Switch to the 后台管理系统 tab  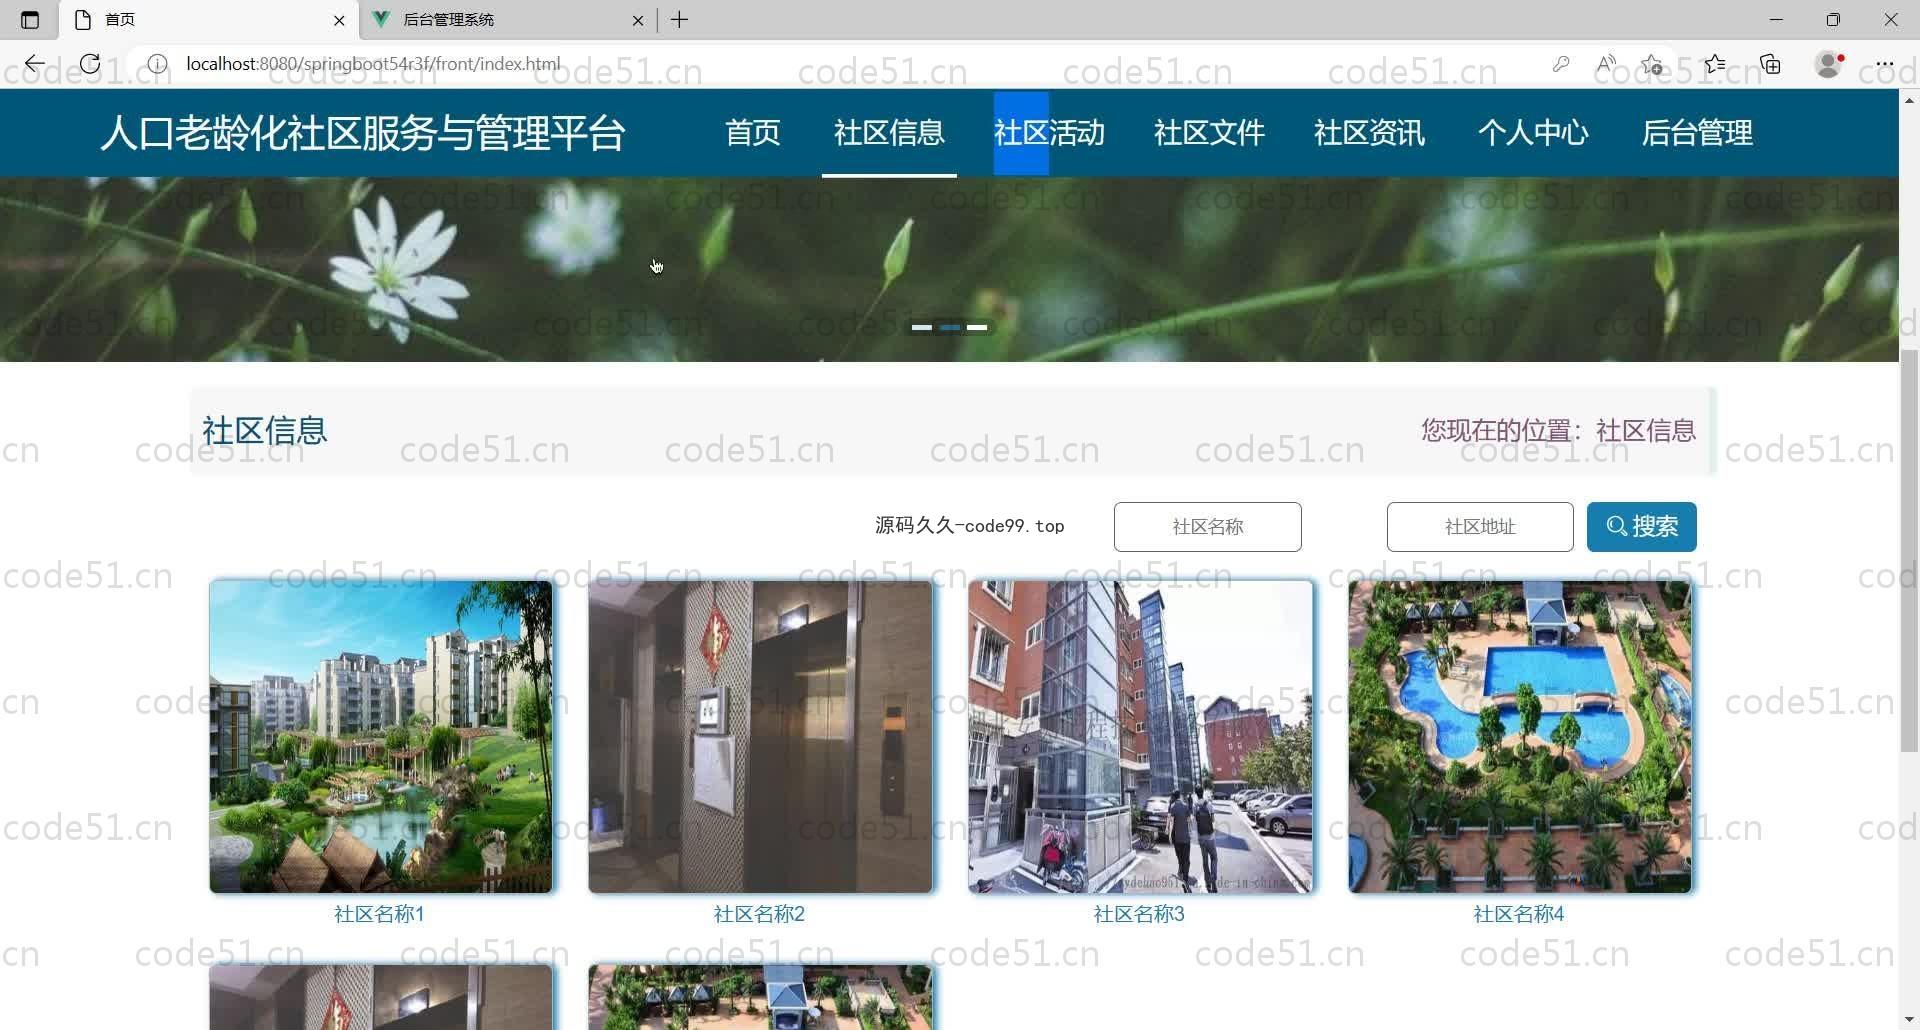[507, 20]
